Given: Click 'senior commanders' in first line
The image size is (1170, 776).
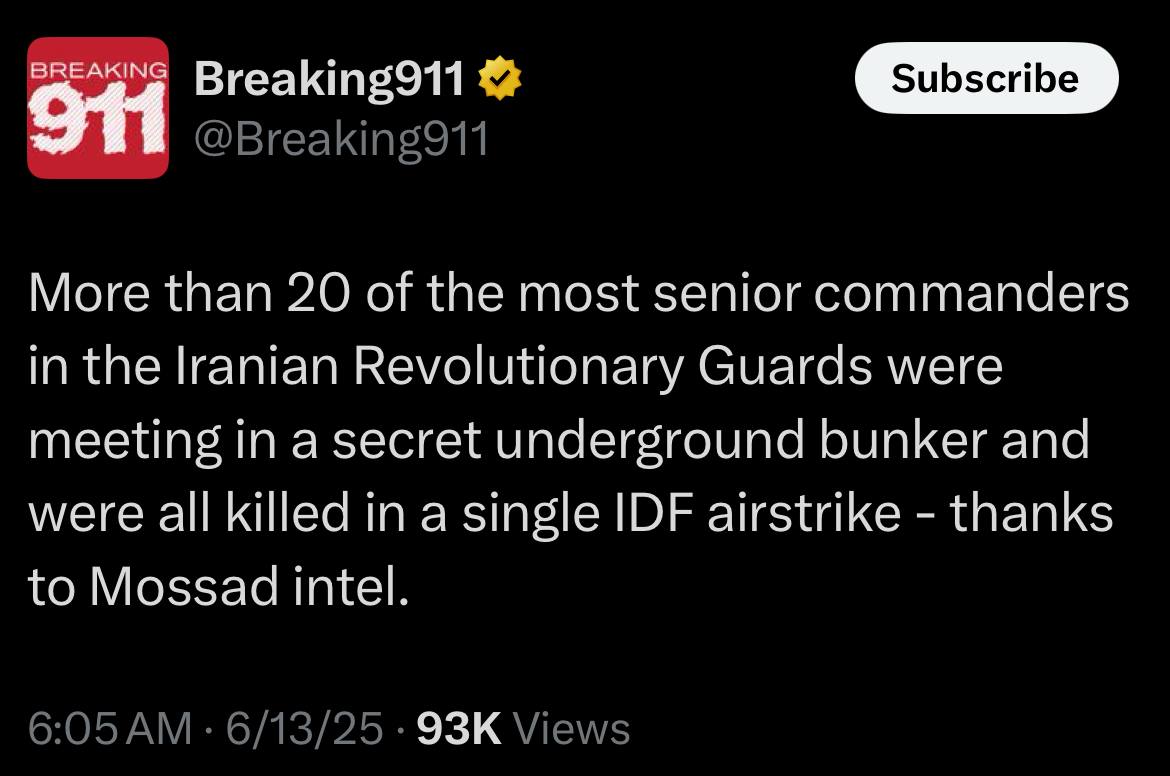Looking at the screenshot, I should (891, 293).
